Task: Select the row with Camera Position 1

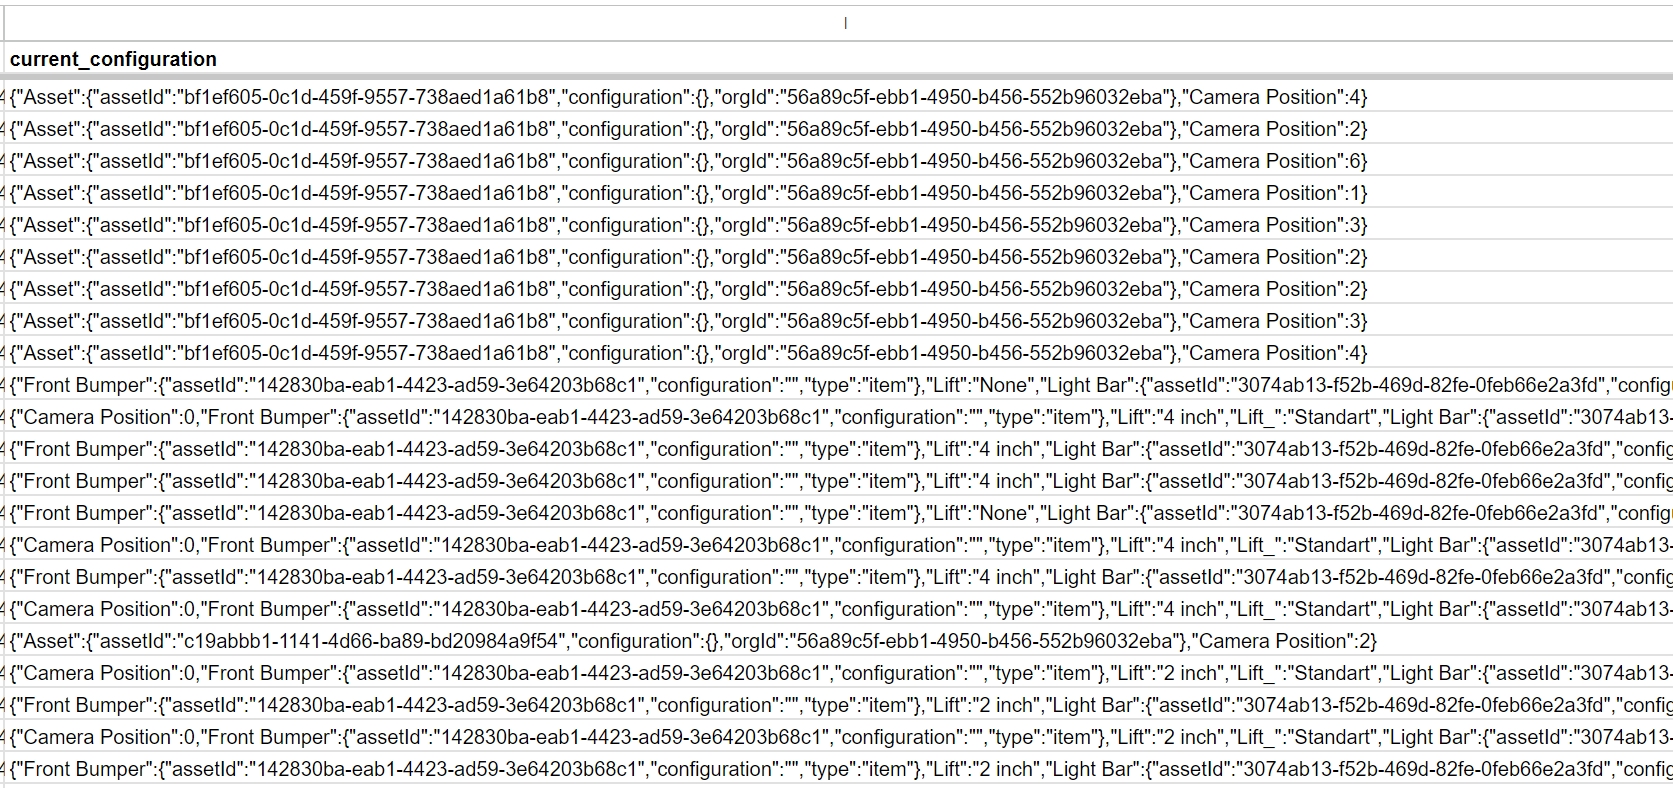Action: pos(688,193)
